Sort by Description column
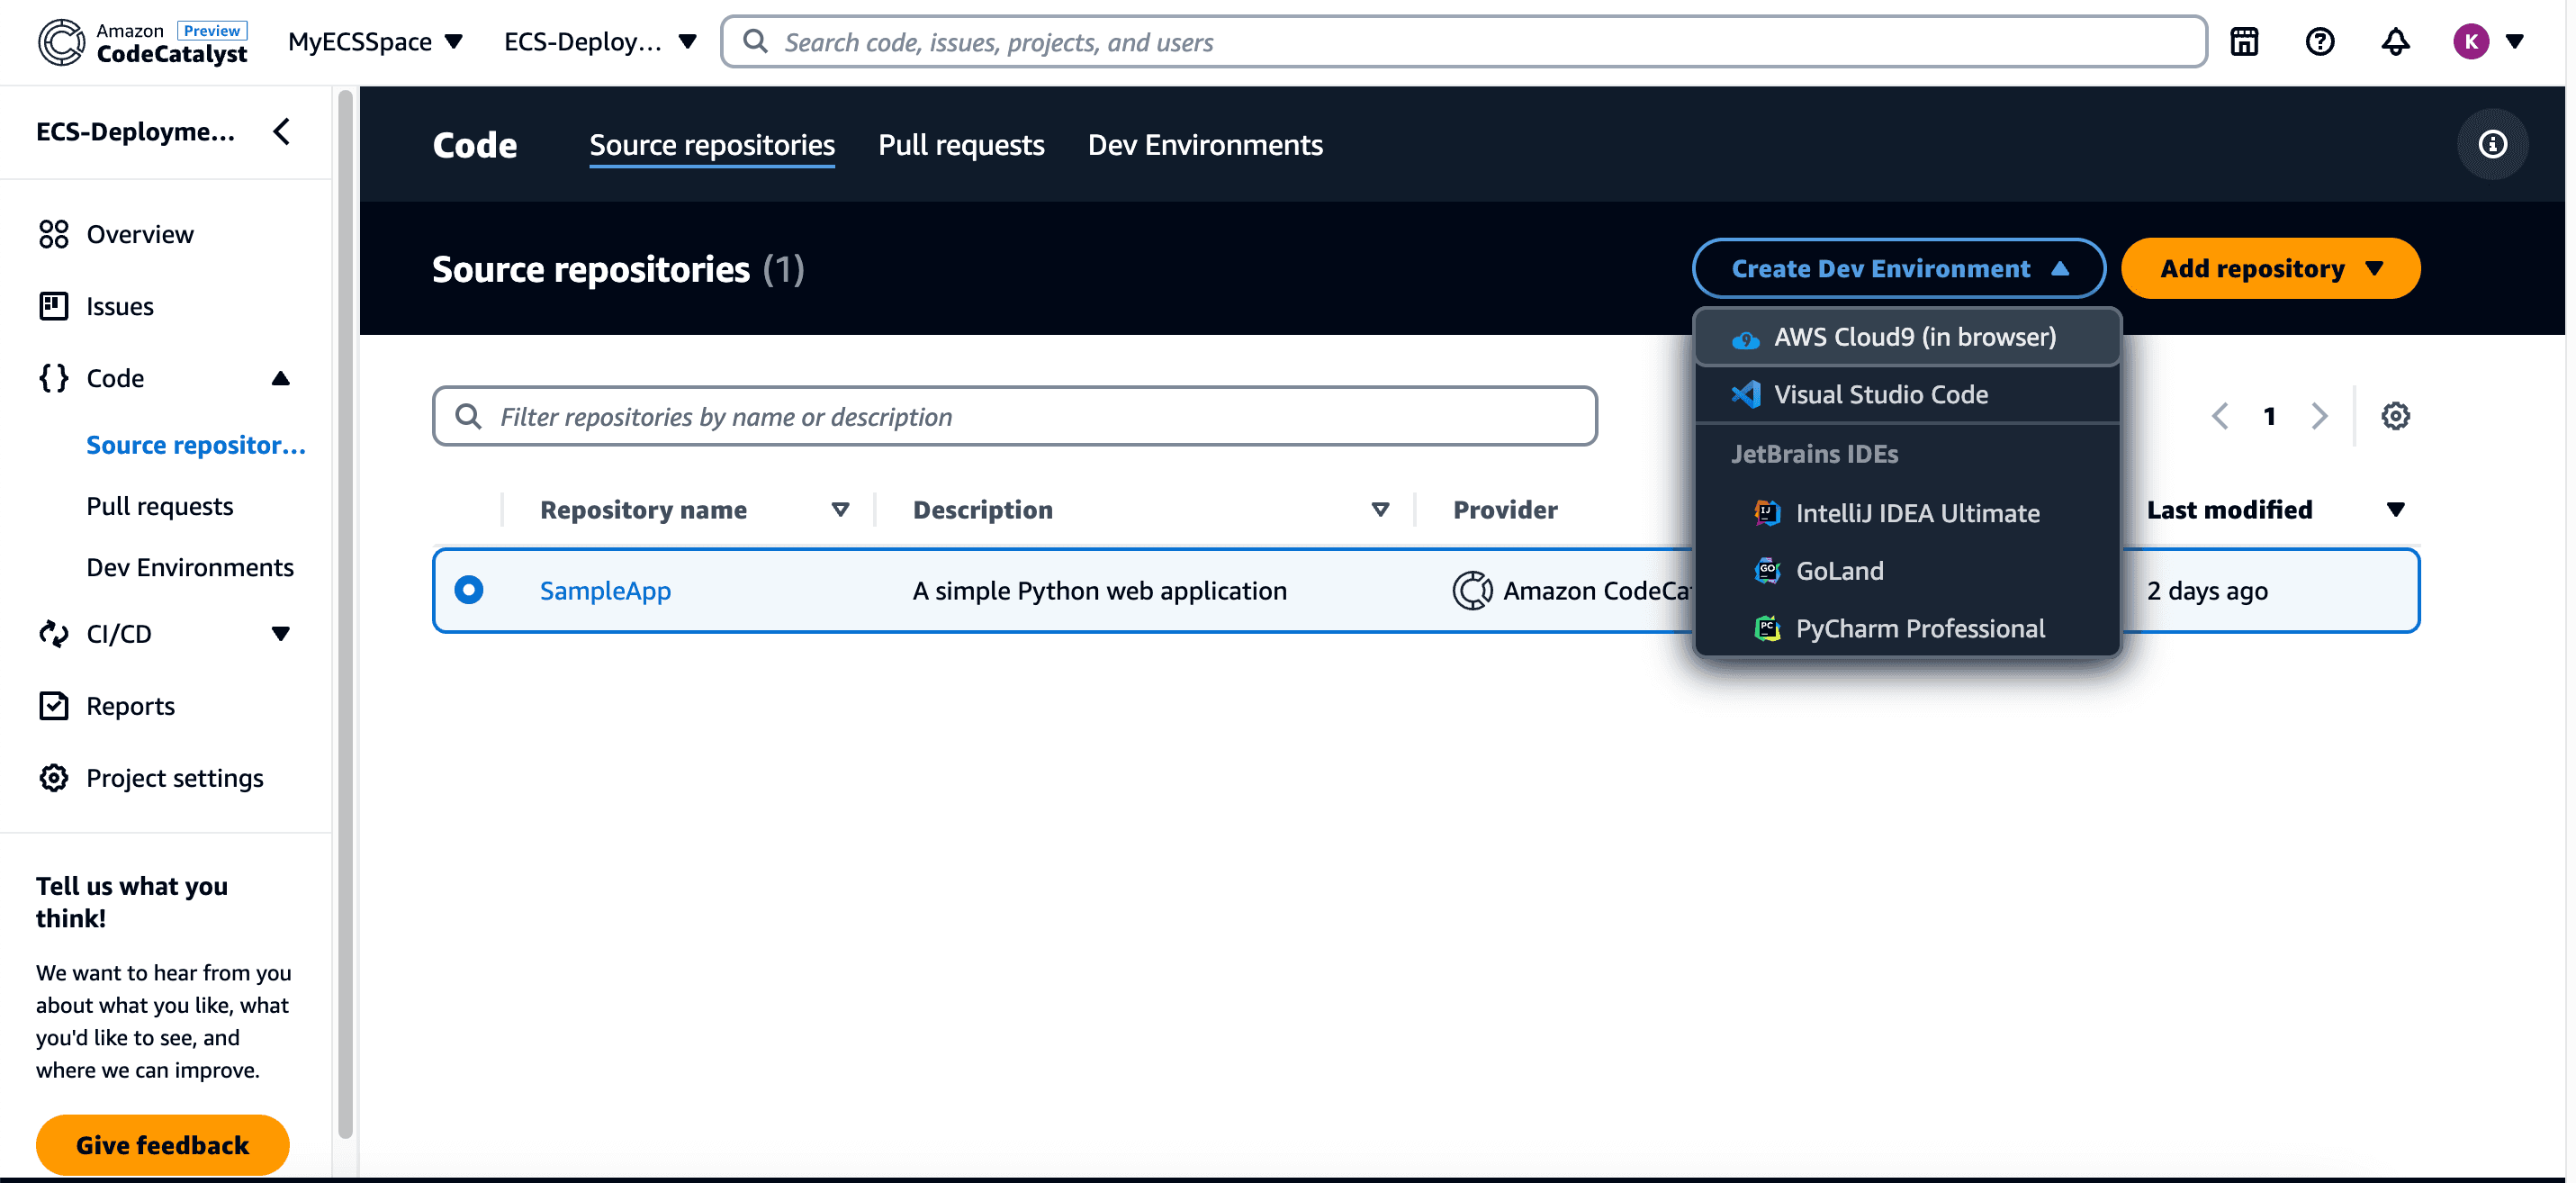2576x1183 pixels. coord(1380,510)
